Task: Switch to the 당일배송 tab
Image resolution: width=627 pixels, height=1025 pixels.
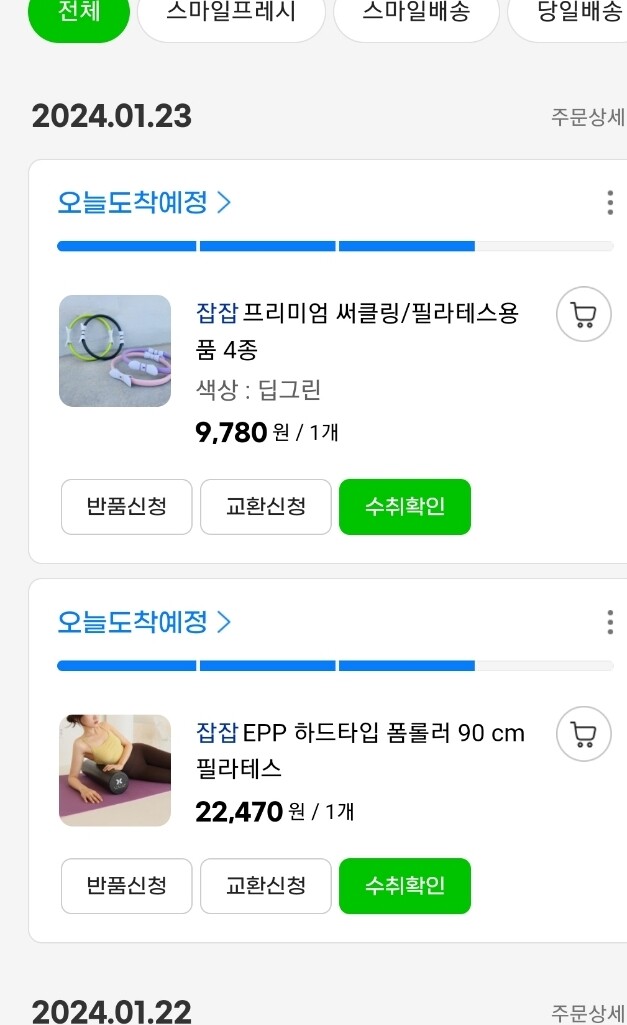Action: pos(568,14)
